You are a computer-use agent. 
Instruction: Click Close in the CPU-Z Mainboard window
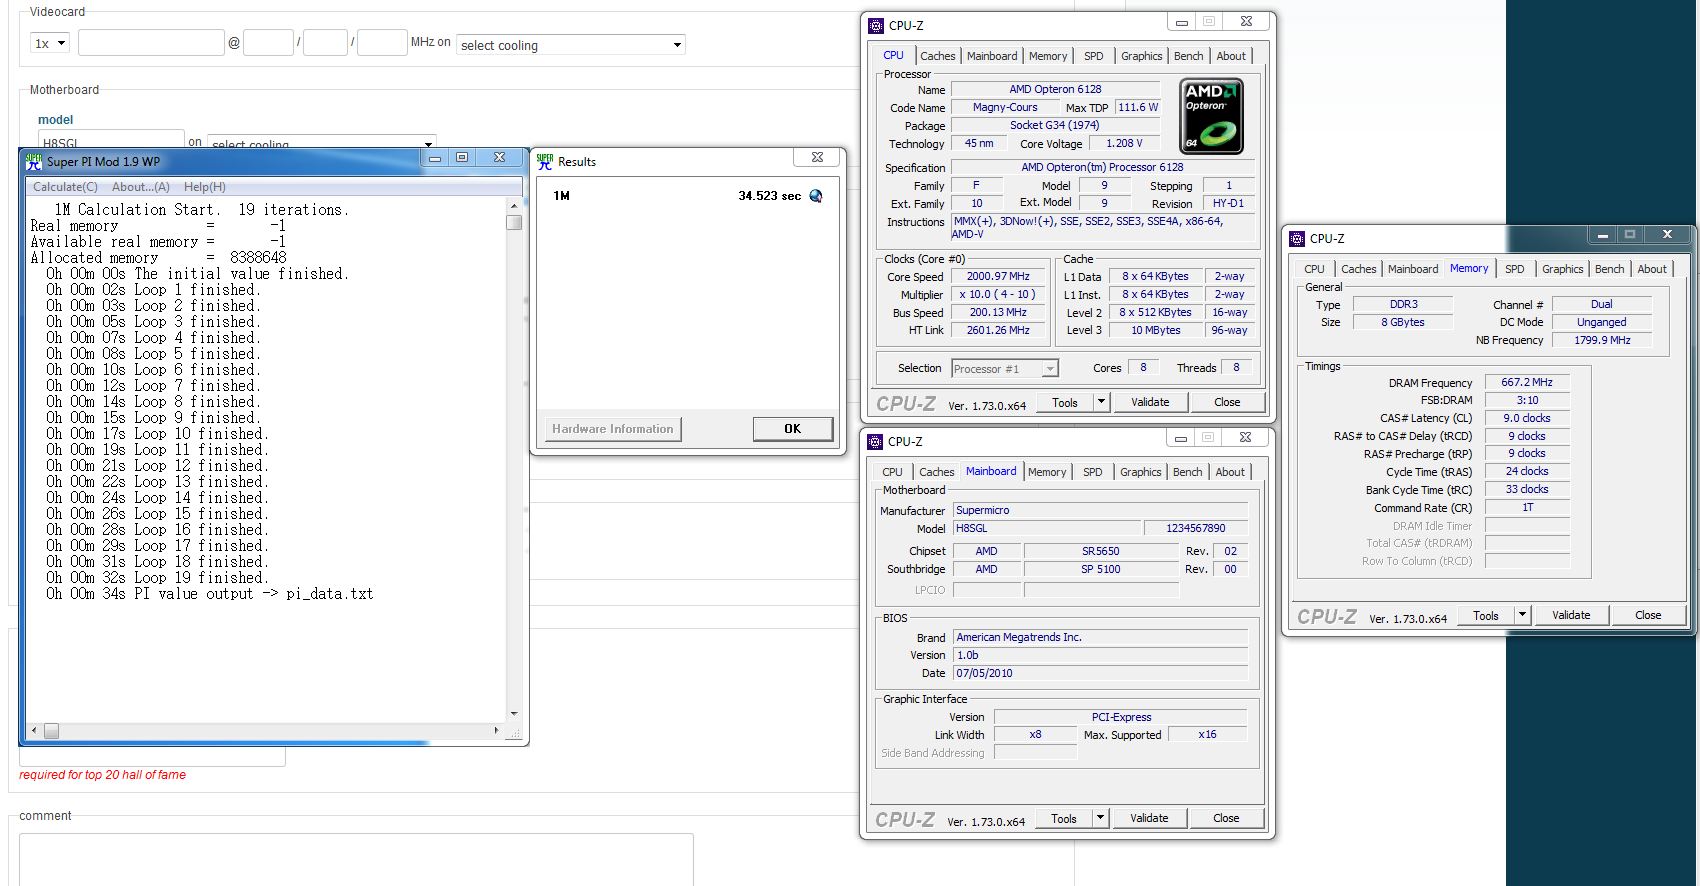[x=1226, y=818]
